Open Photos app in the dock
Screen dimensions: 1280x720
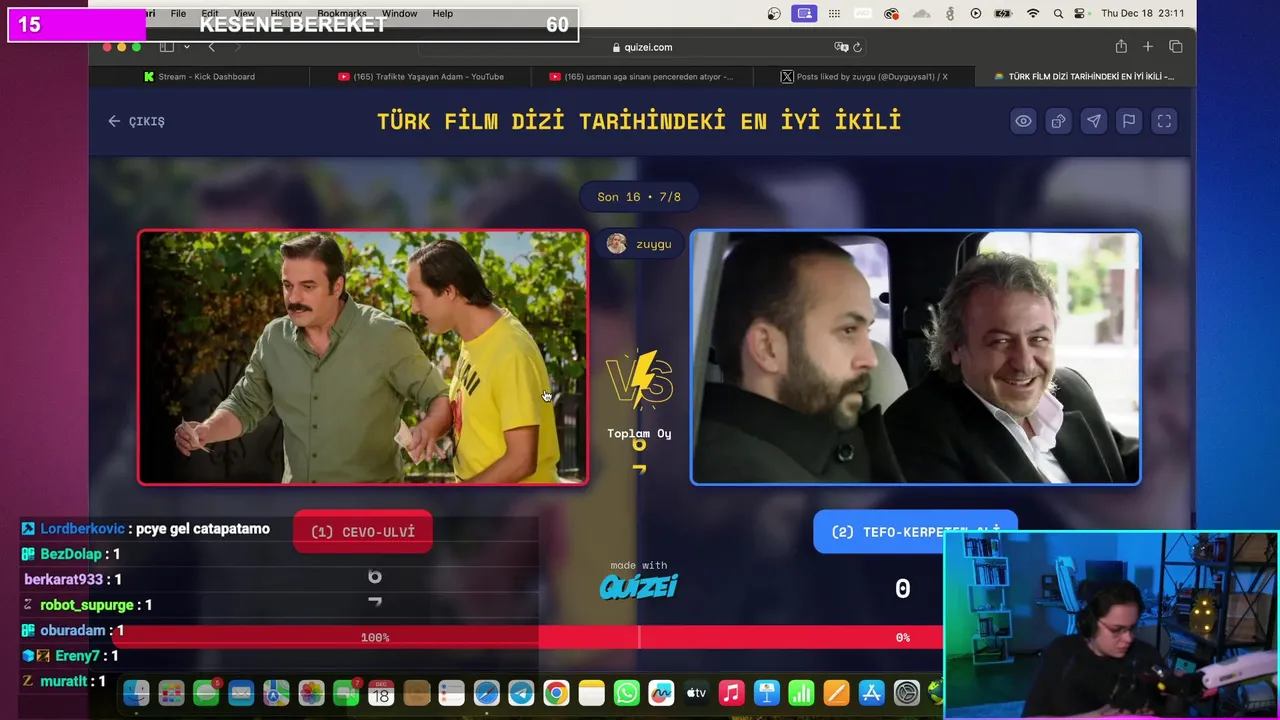tap(311, 693)
